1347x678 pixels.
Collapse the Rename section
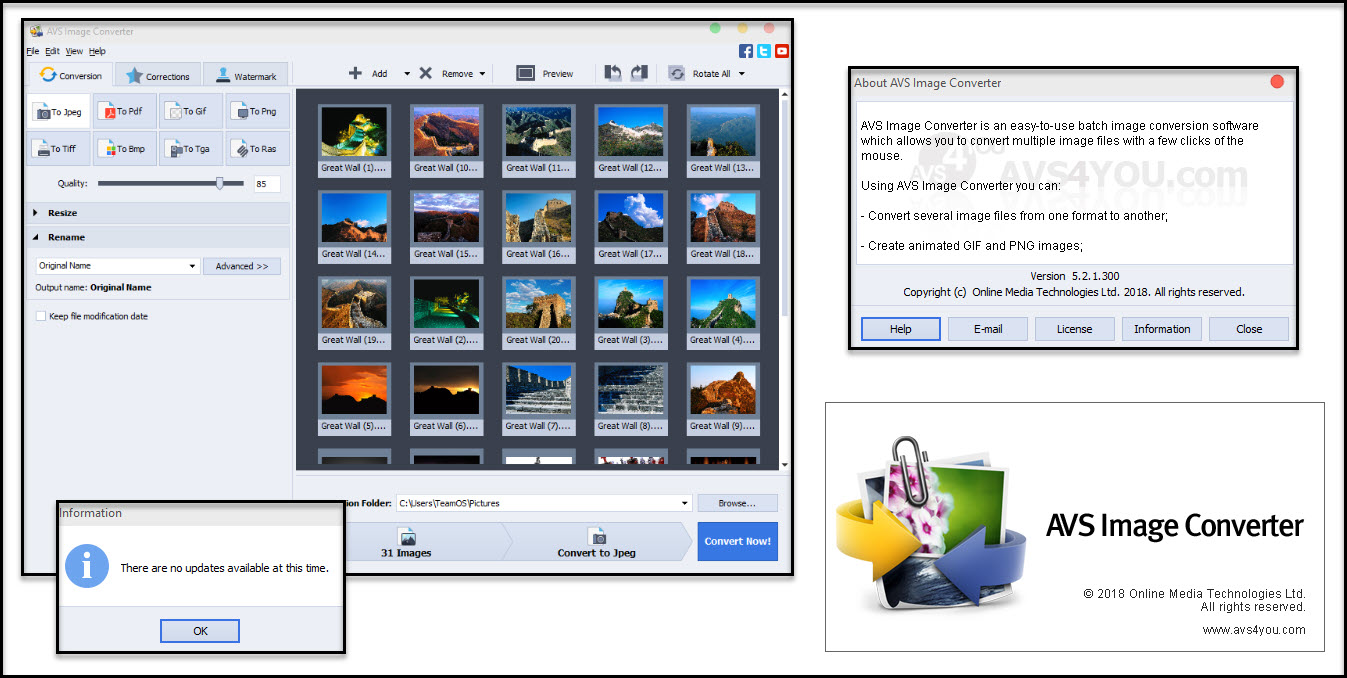[160, 237]
